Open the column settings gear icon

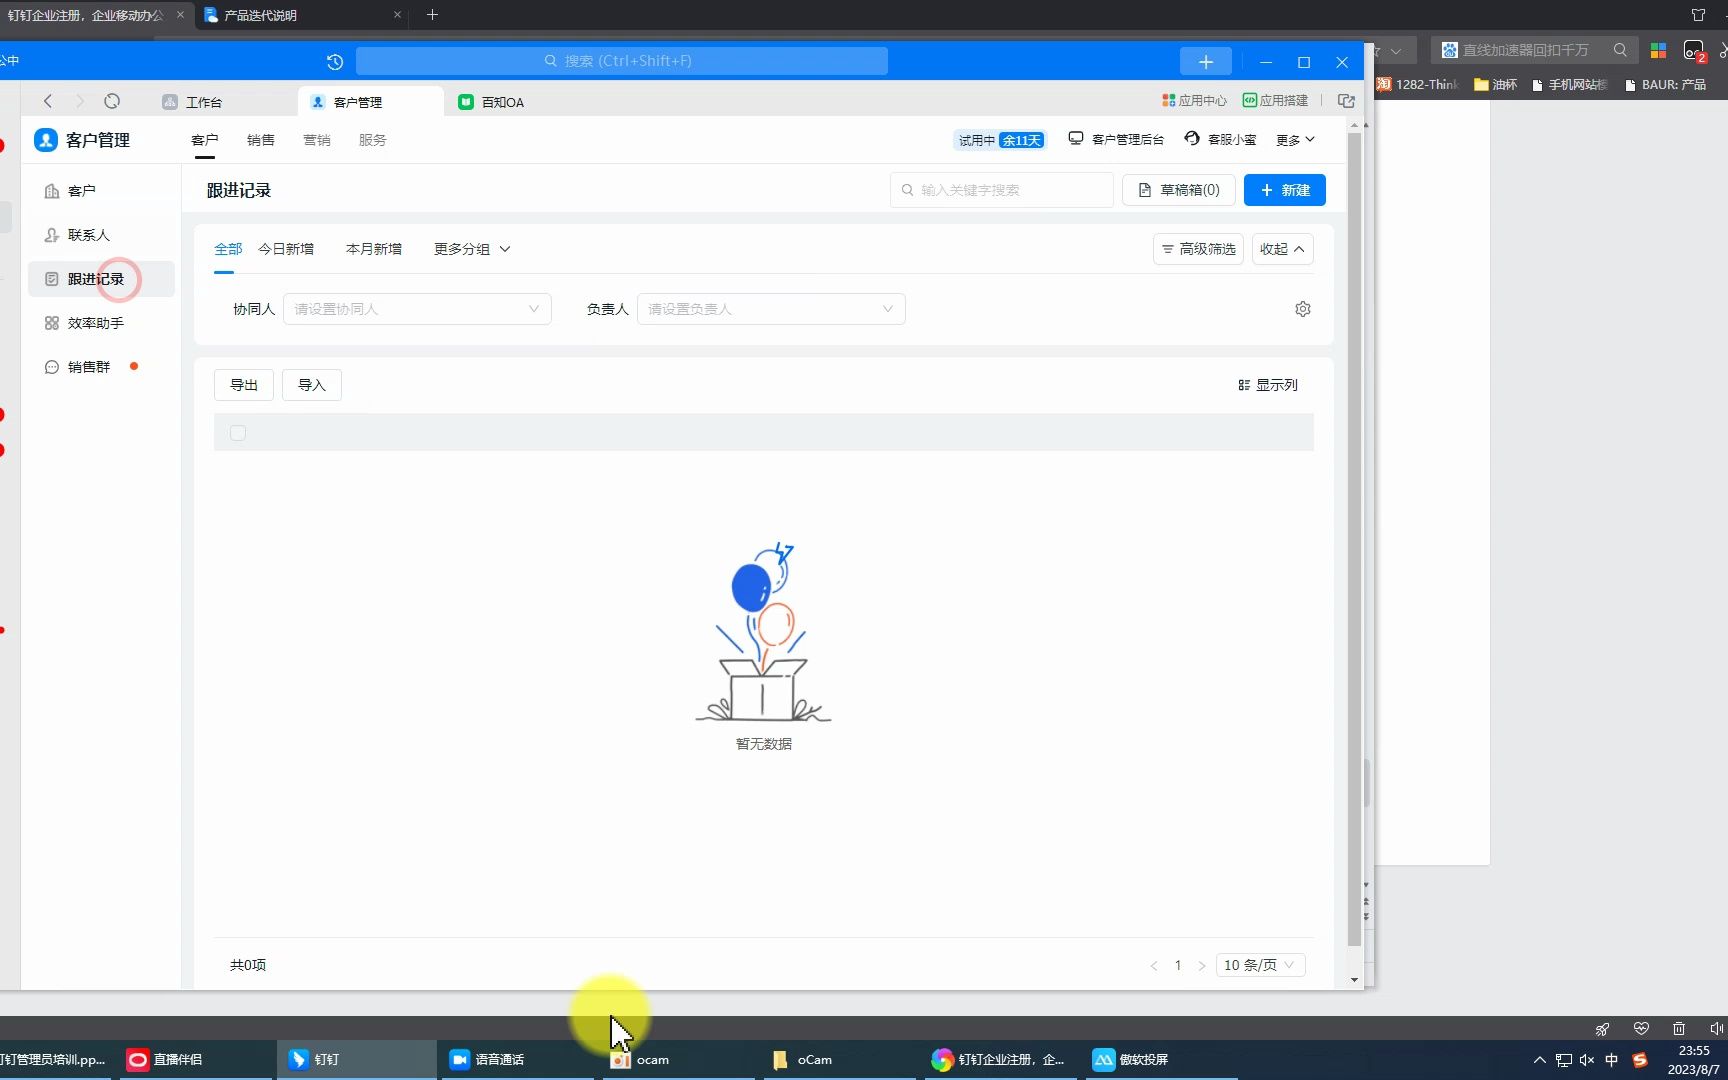[x=1302, y=308]
